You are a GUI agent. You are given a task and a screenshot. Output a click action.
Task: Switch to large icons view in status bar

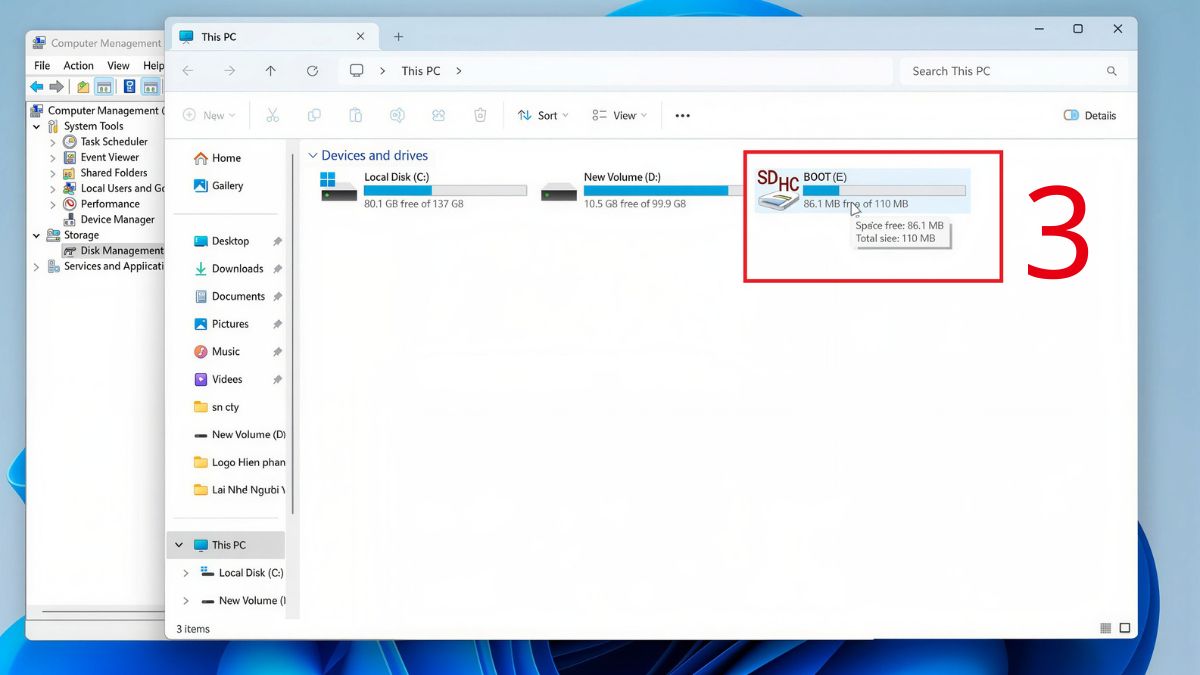(1125, 628)
